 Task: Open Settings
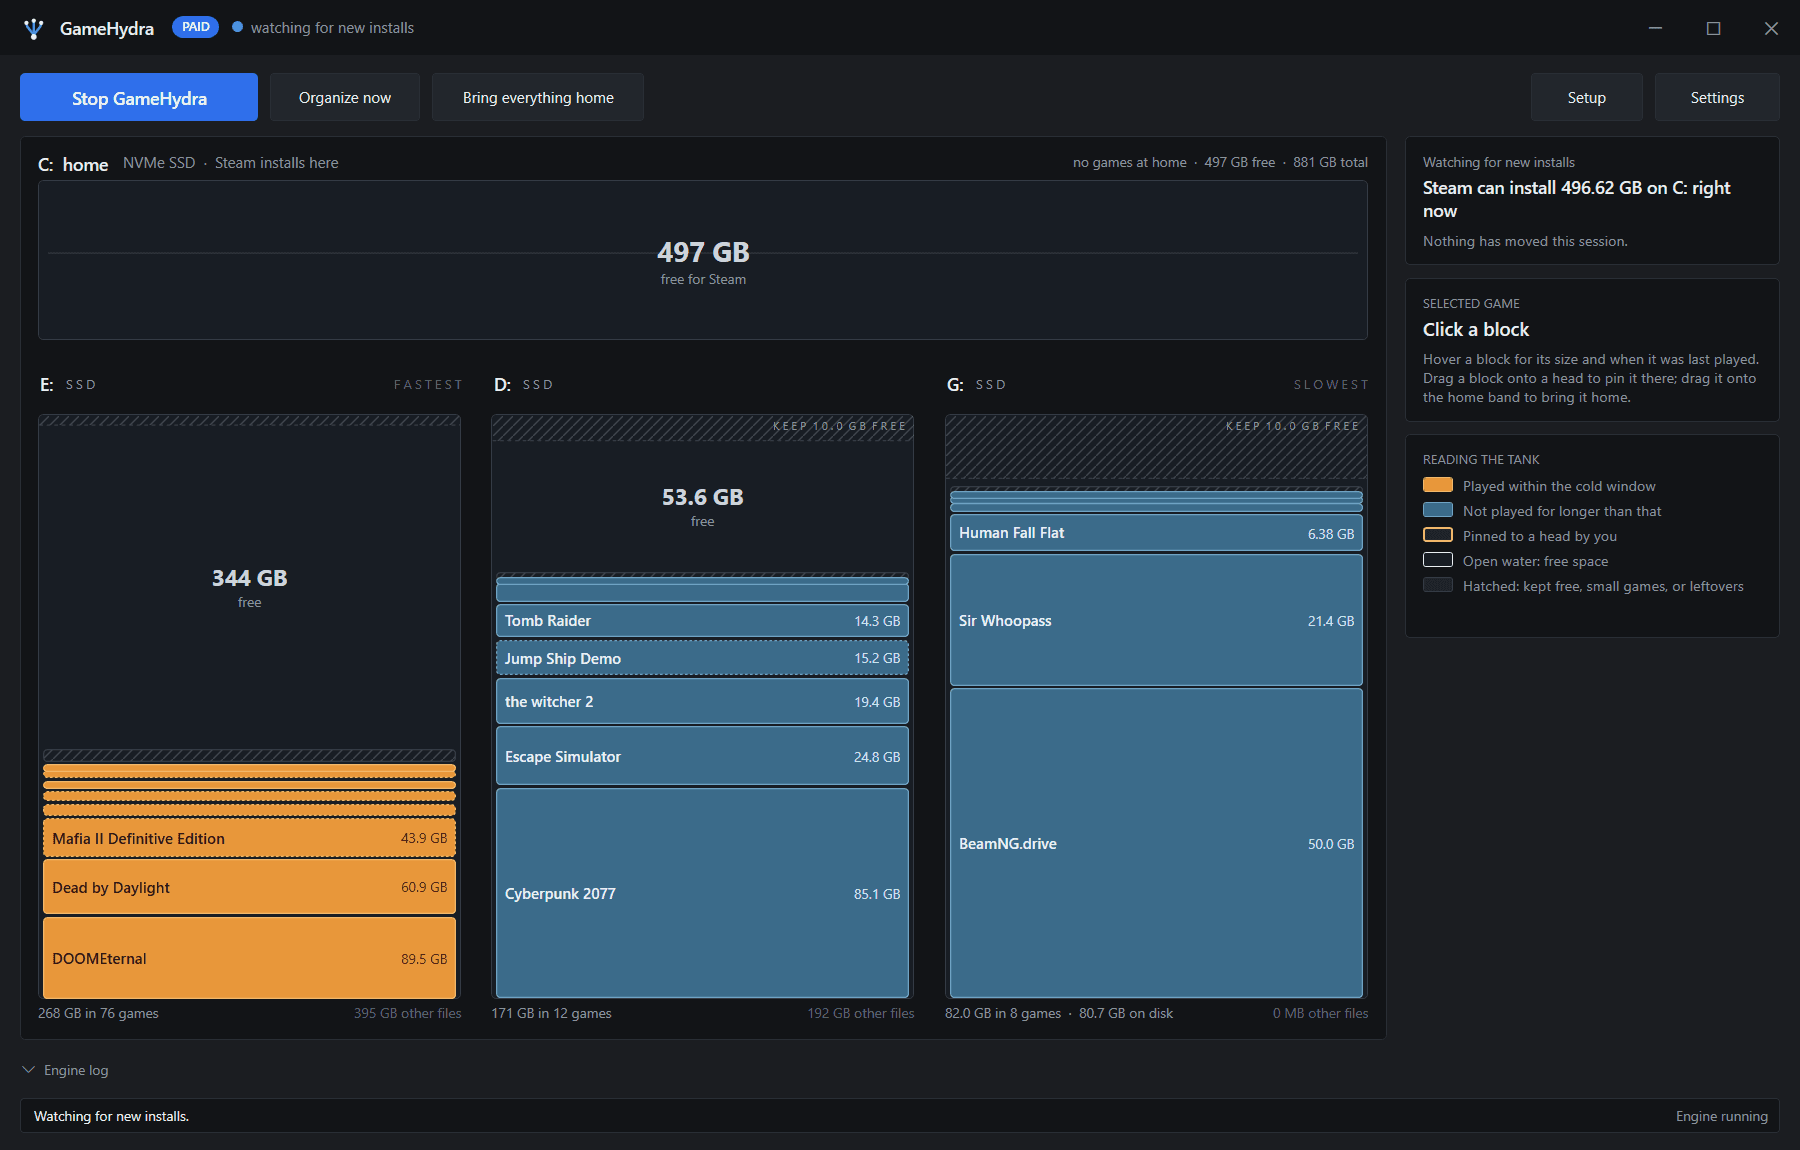(1717, 98)
